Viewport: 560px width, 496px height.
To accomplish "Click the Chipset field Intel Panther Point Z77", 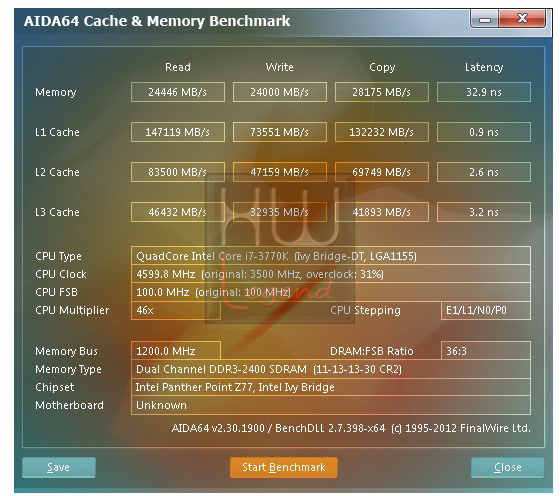I will coord(331,387).
